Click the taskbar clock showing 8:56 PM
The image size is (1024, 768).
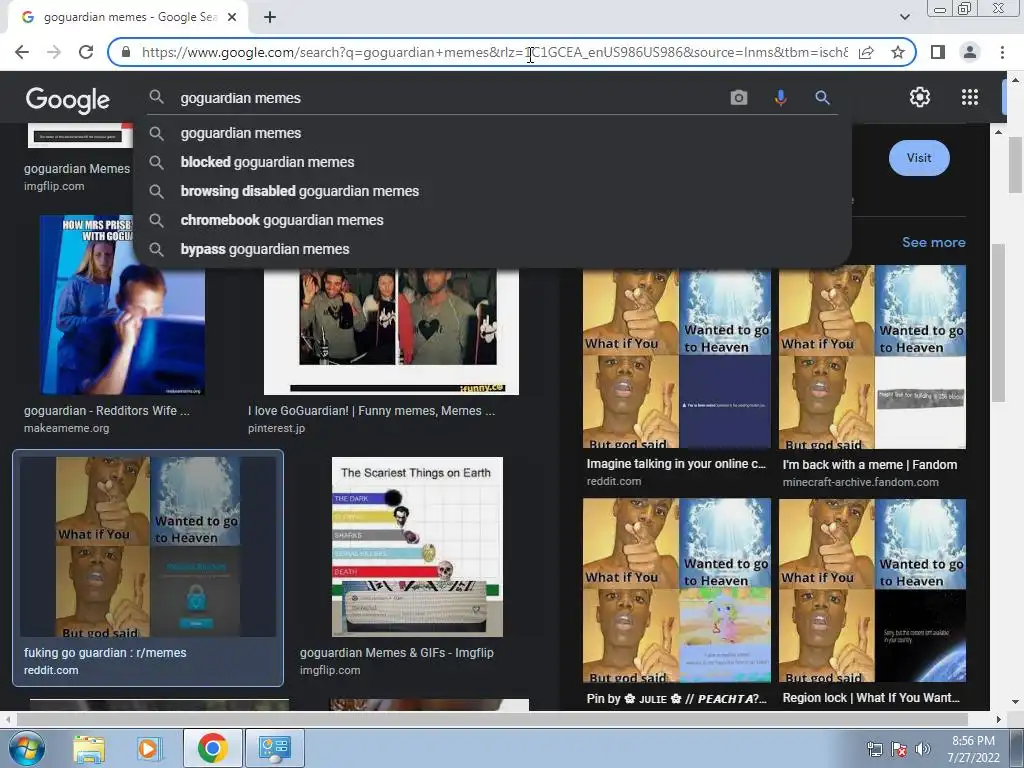(x=973, y=749)
